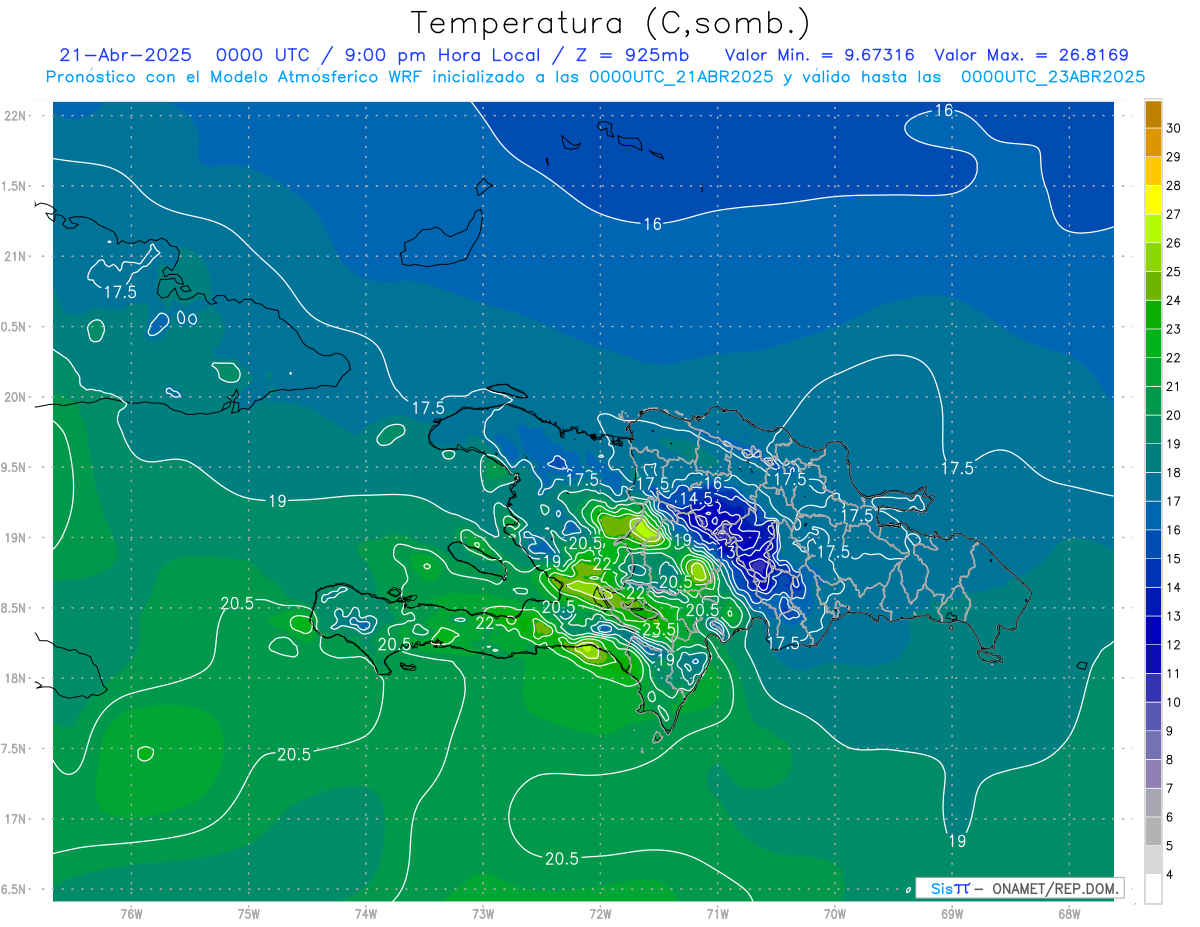This screenshot has height=927, width=1200.
Task: Click the colorbar value label 15
Action: click(x=1174, y=558)
